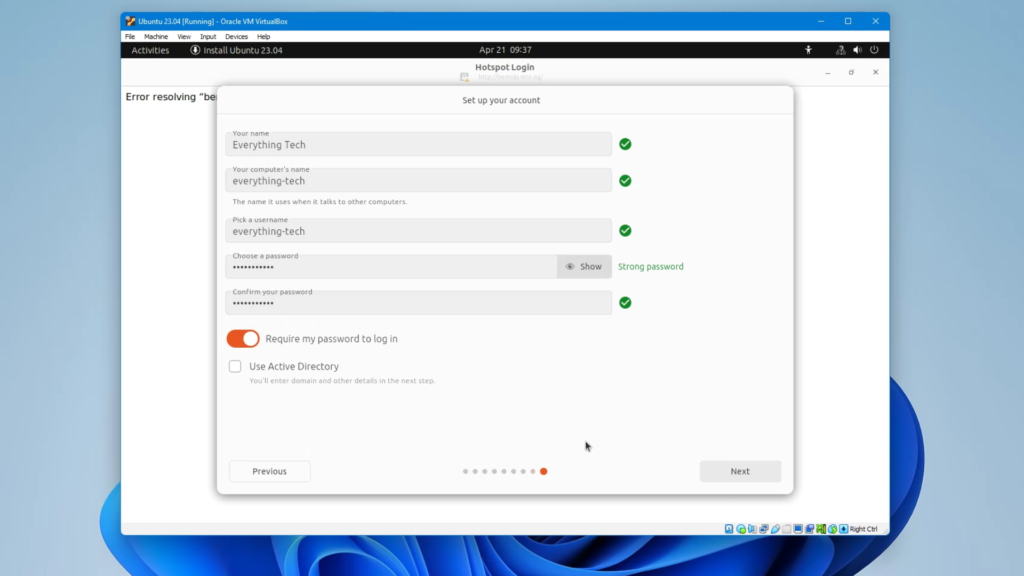Continue with the Next button
Screen dimensions: 1024x576
[740, 471]
